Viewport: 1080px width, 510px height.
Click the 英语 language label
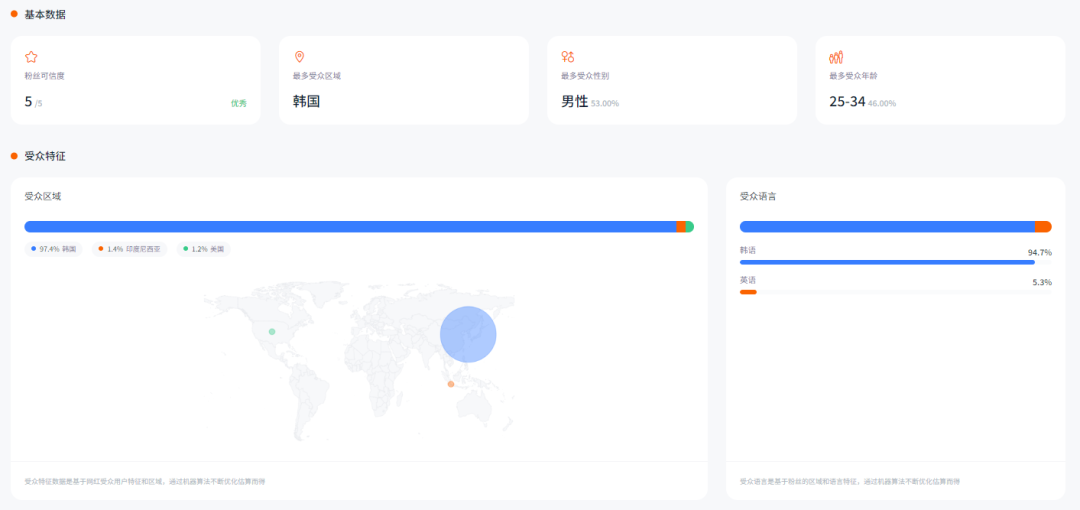[748, 280]
